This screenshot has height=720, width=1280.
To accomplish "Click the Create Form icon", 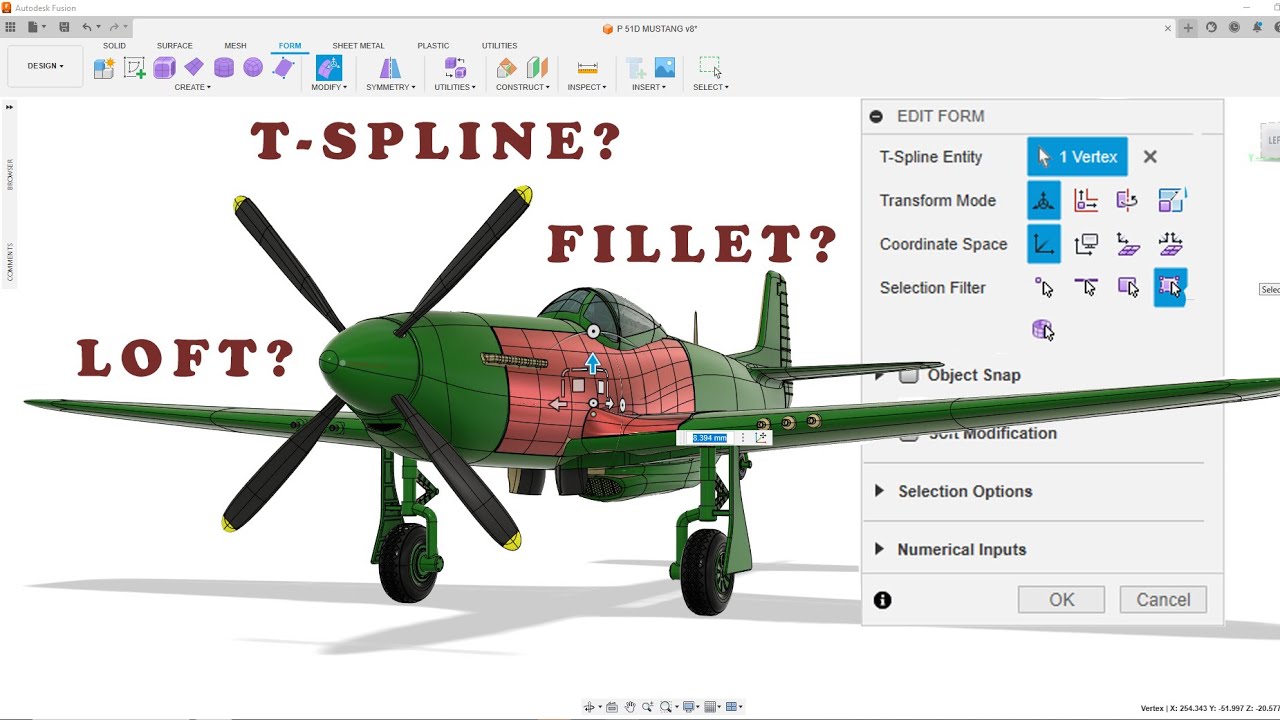I will (x=104, y=67).
